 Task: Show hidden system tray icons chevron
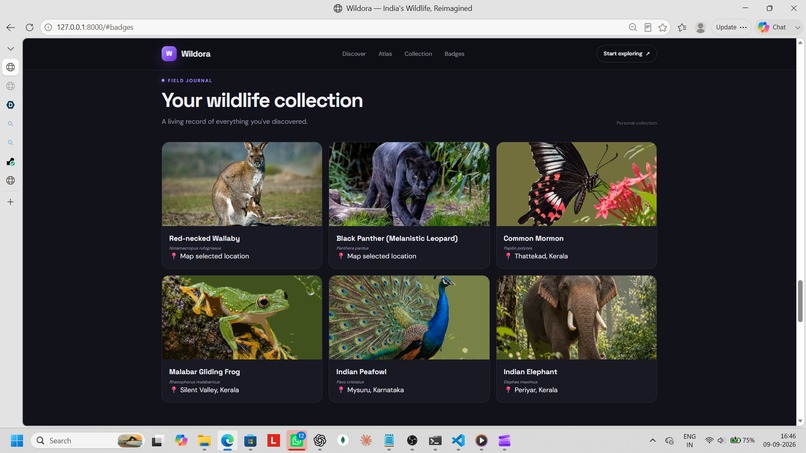[x=653, y=441]
